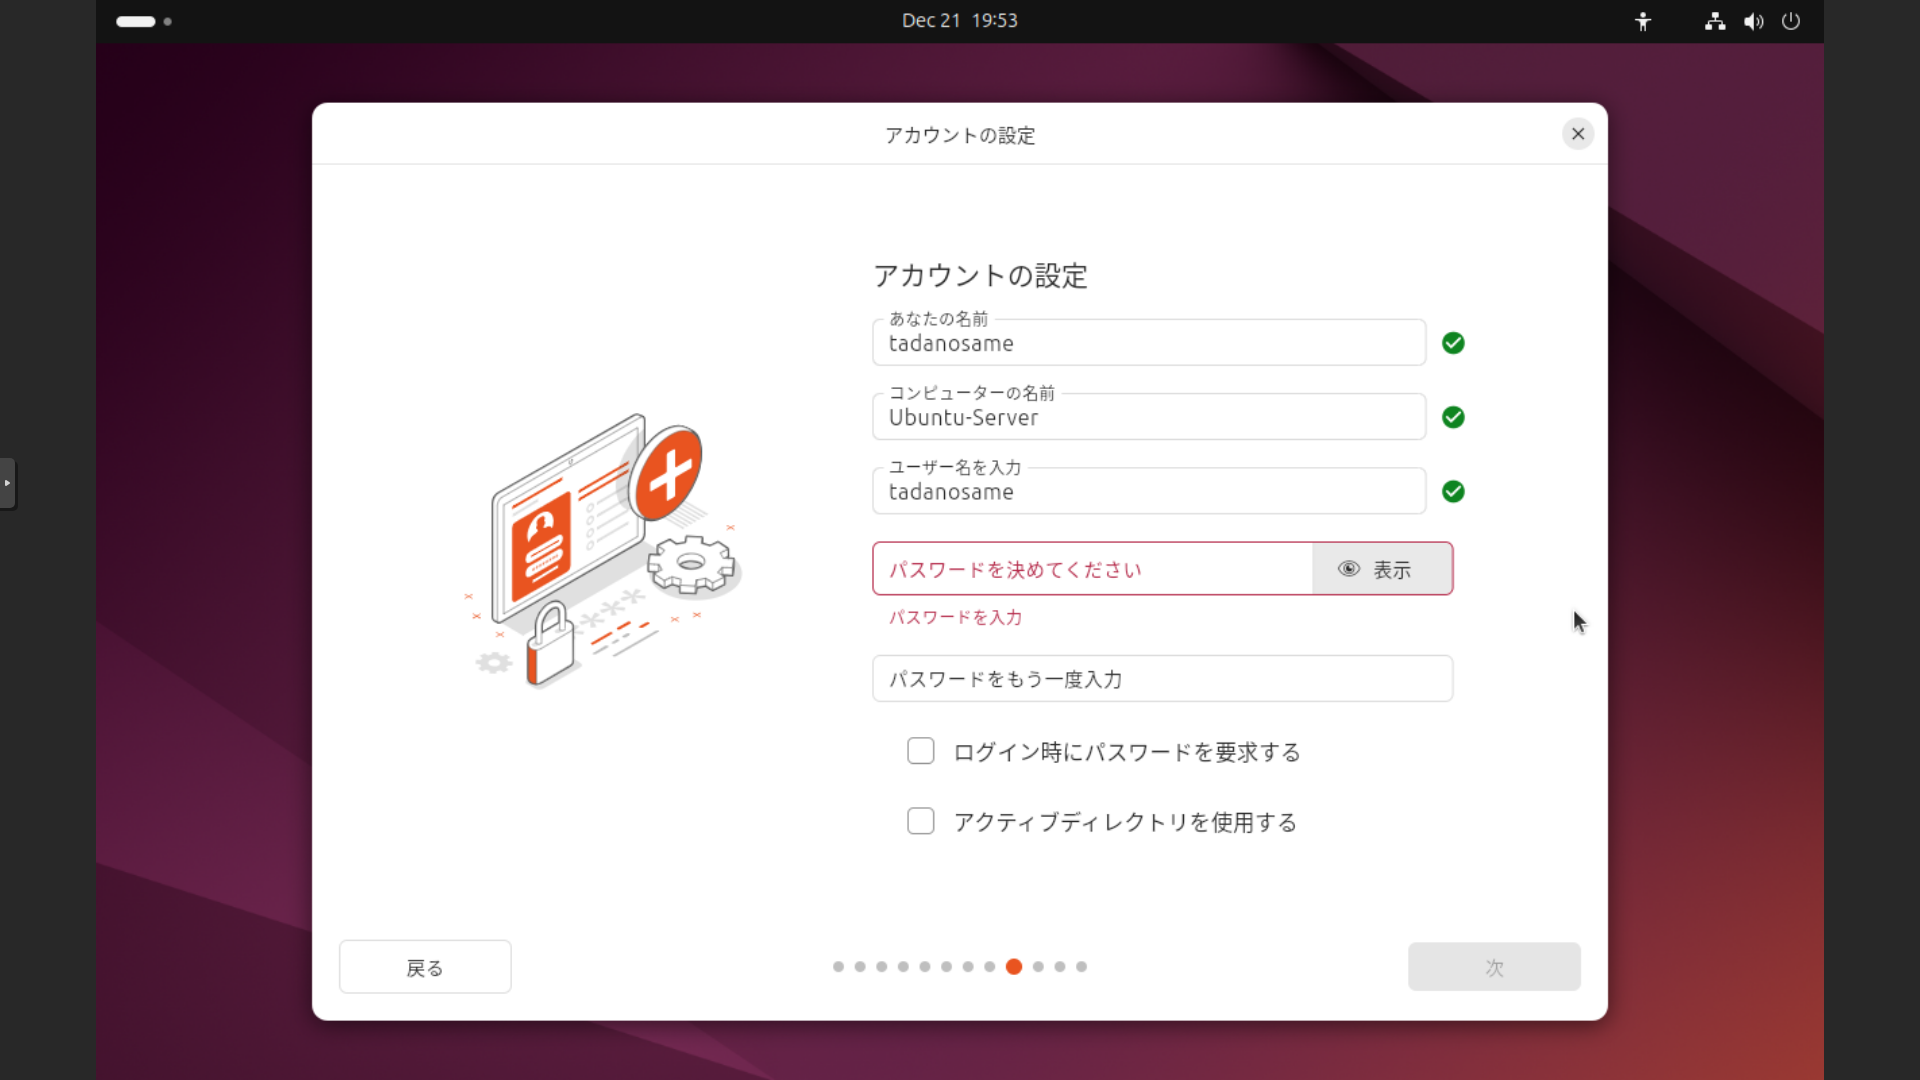Click the volume speaker icon

coord(1753,21)
